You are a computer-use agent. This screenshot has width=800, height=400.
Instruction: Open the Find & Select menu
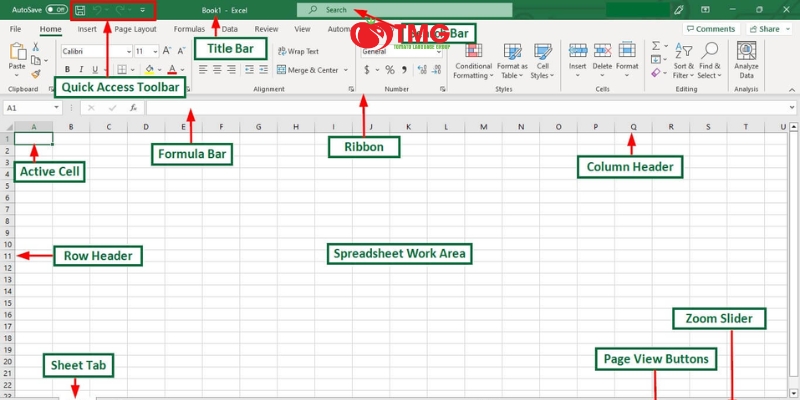pos(710,61)
